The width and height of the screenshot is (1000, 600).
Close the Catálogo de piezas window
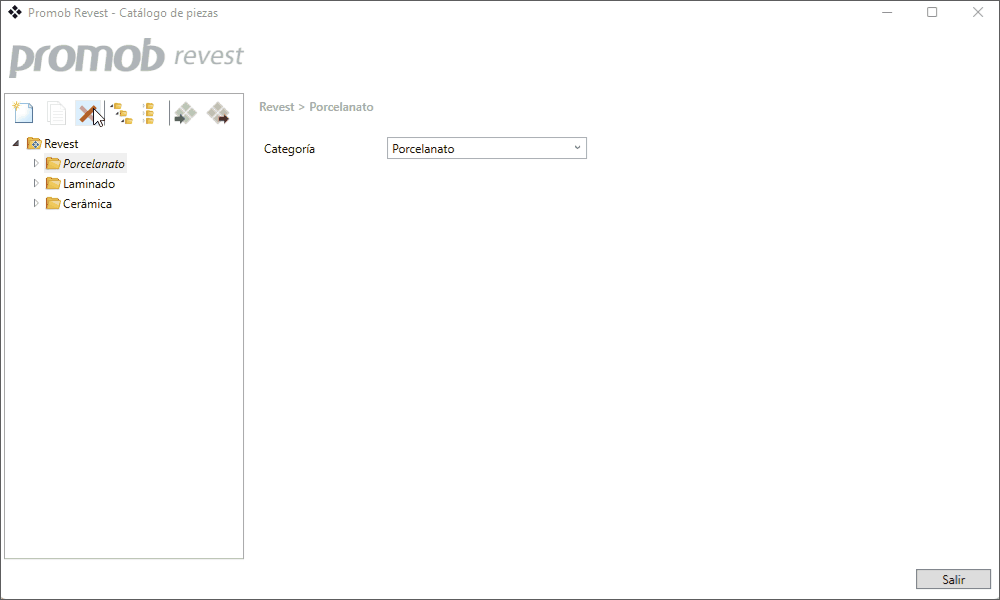pyautogui.click(x=978, y=12)
